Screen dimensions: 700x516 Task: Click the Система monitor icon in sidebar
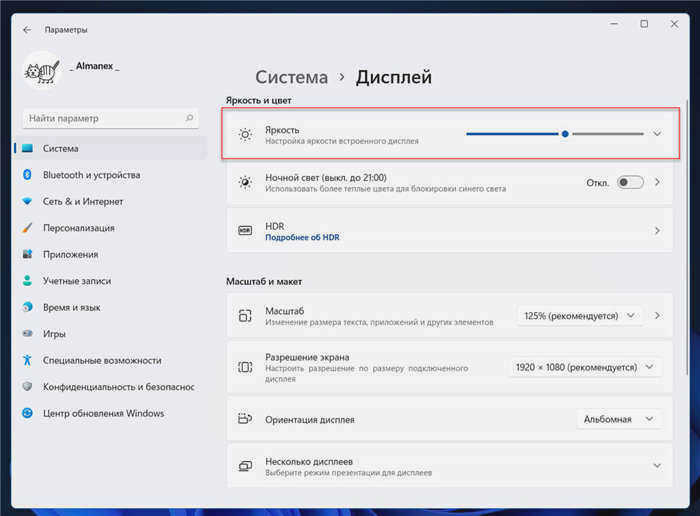(x=27, y=148)
